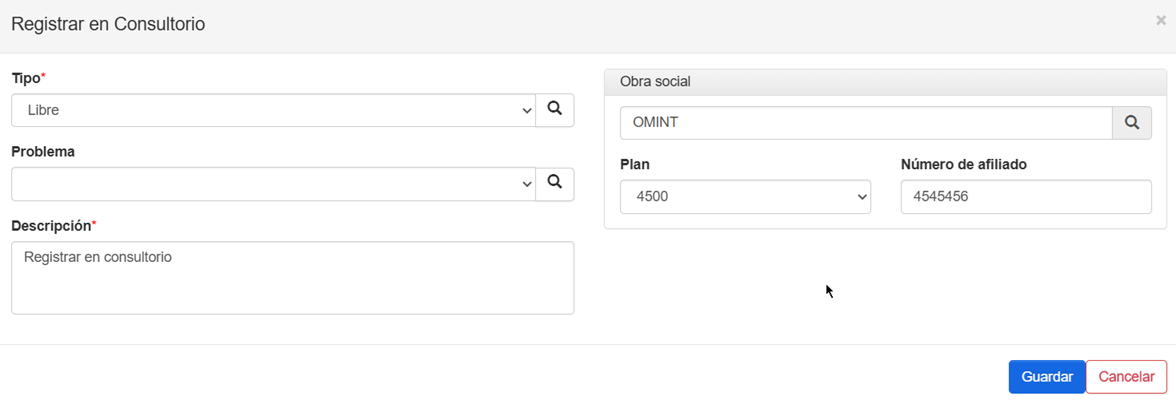Close the Registrar en Consultorio dialog
This screenshot has width=1176, height=404.
[x=1160, y=21]
